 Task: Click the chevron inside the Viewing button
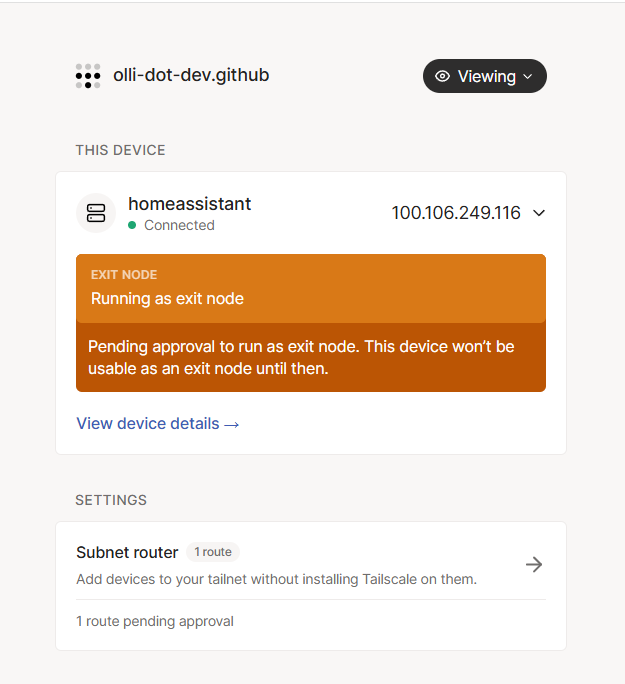(528, 77)
